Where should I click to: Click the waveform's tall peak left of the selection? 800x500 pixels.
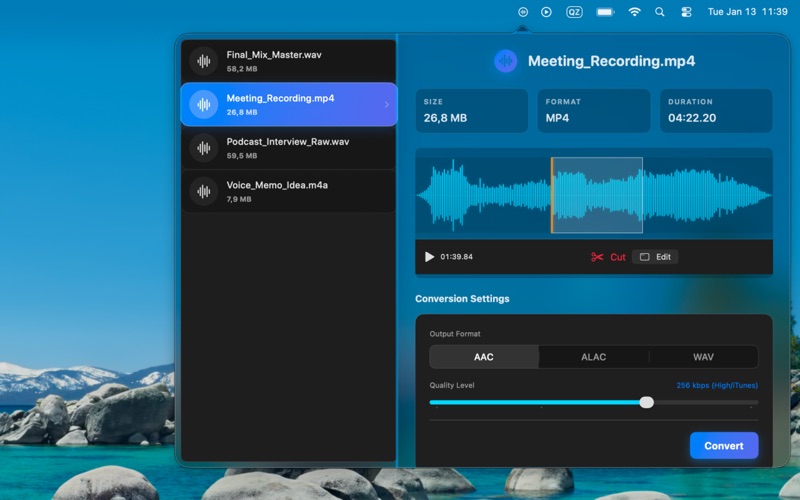(x=453, y=195)
